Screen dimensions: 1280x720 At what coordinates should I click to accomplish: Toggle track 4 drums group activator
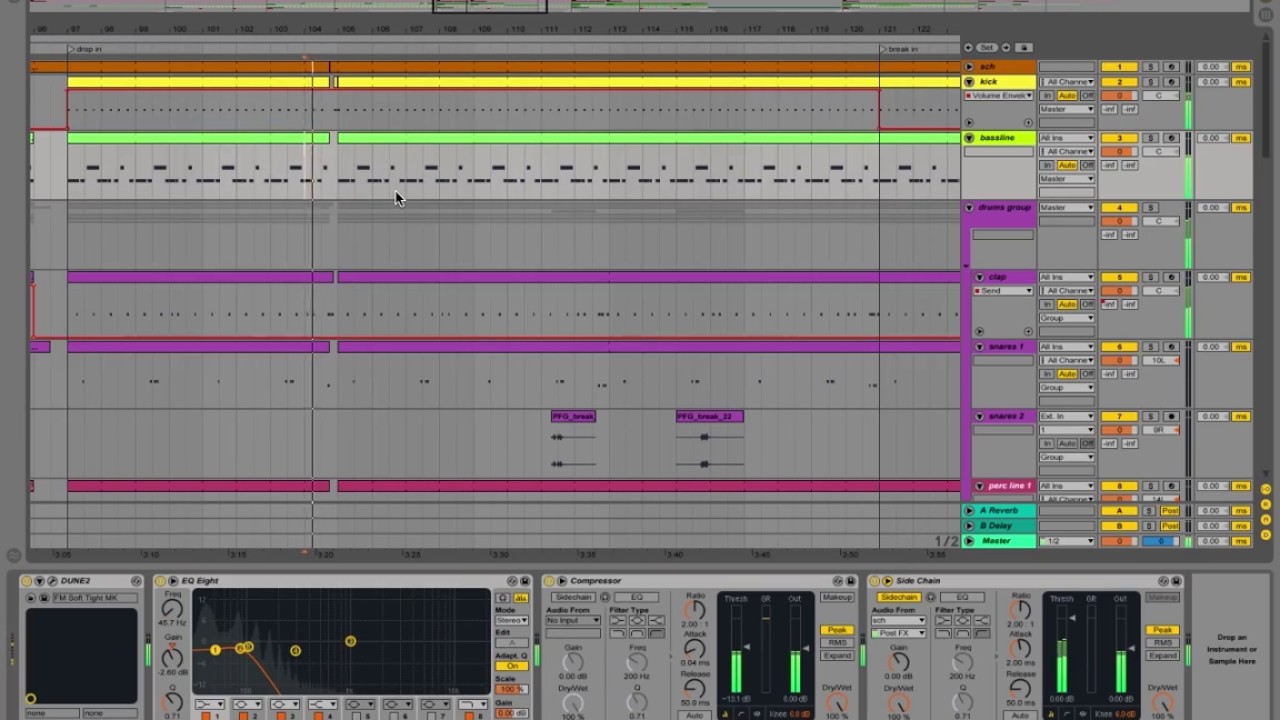click(x=1119, y=207)
